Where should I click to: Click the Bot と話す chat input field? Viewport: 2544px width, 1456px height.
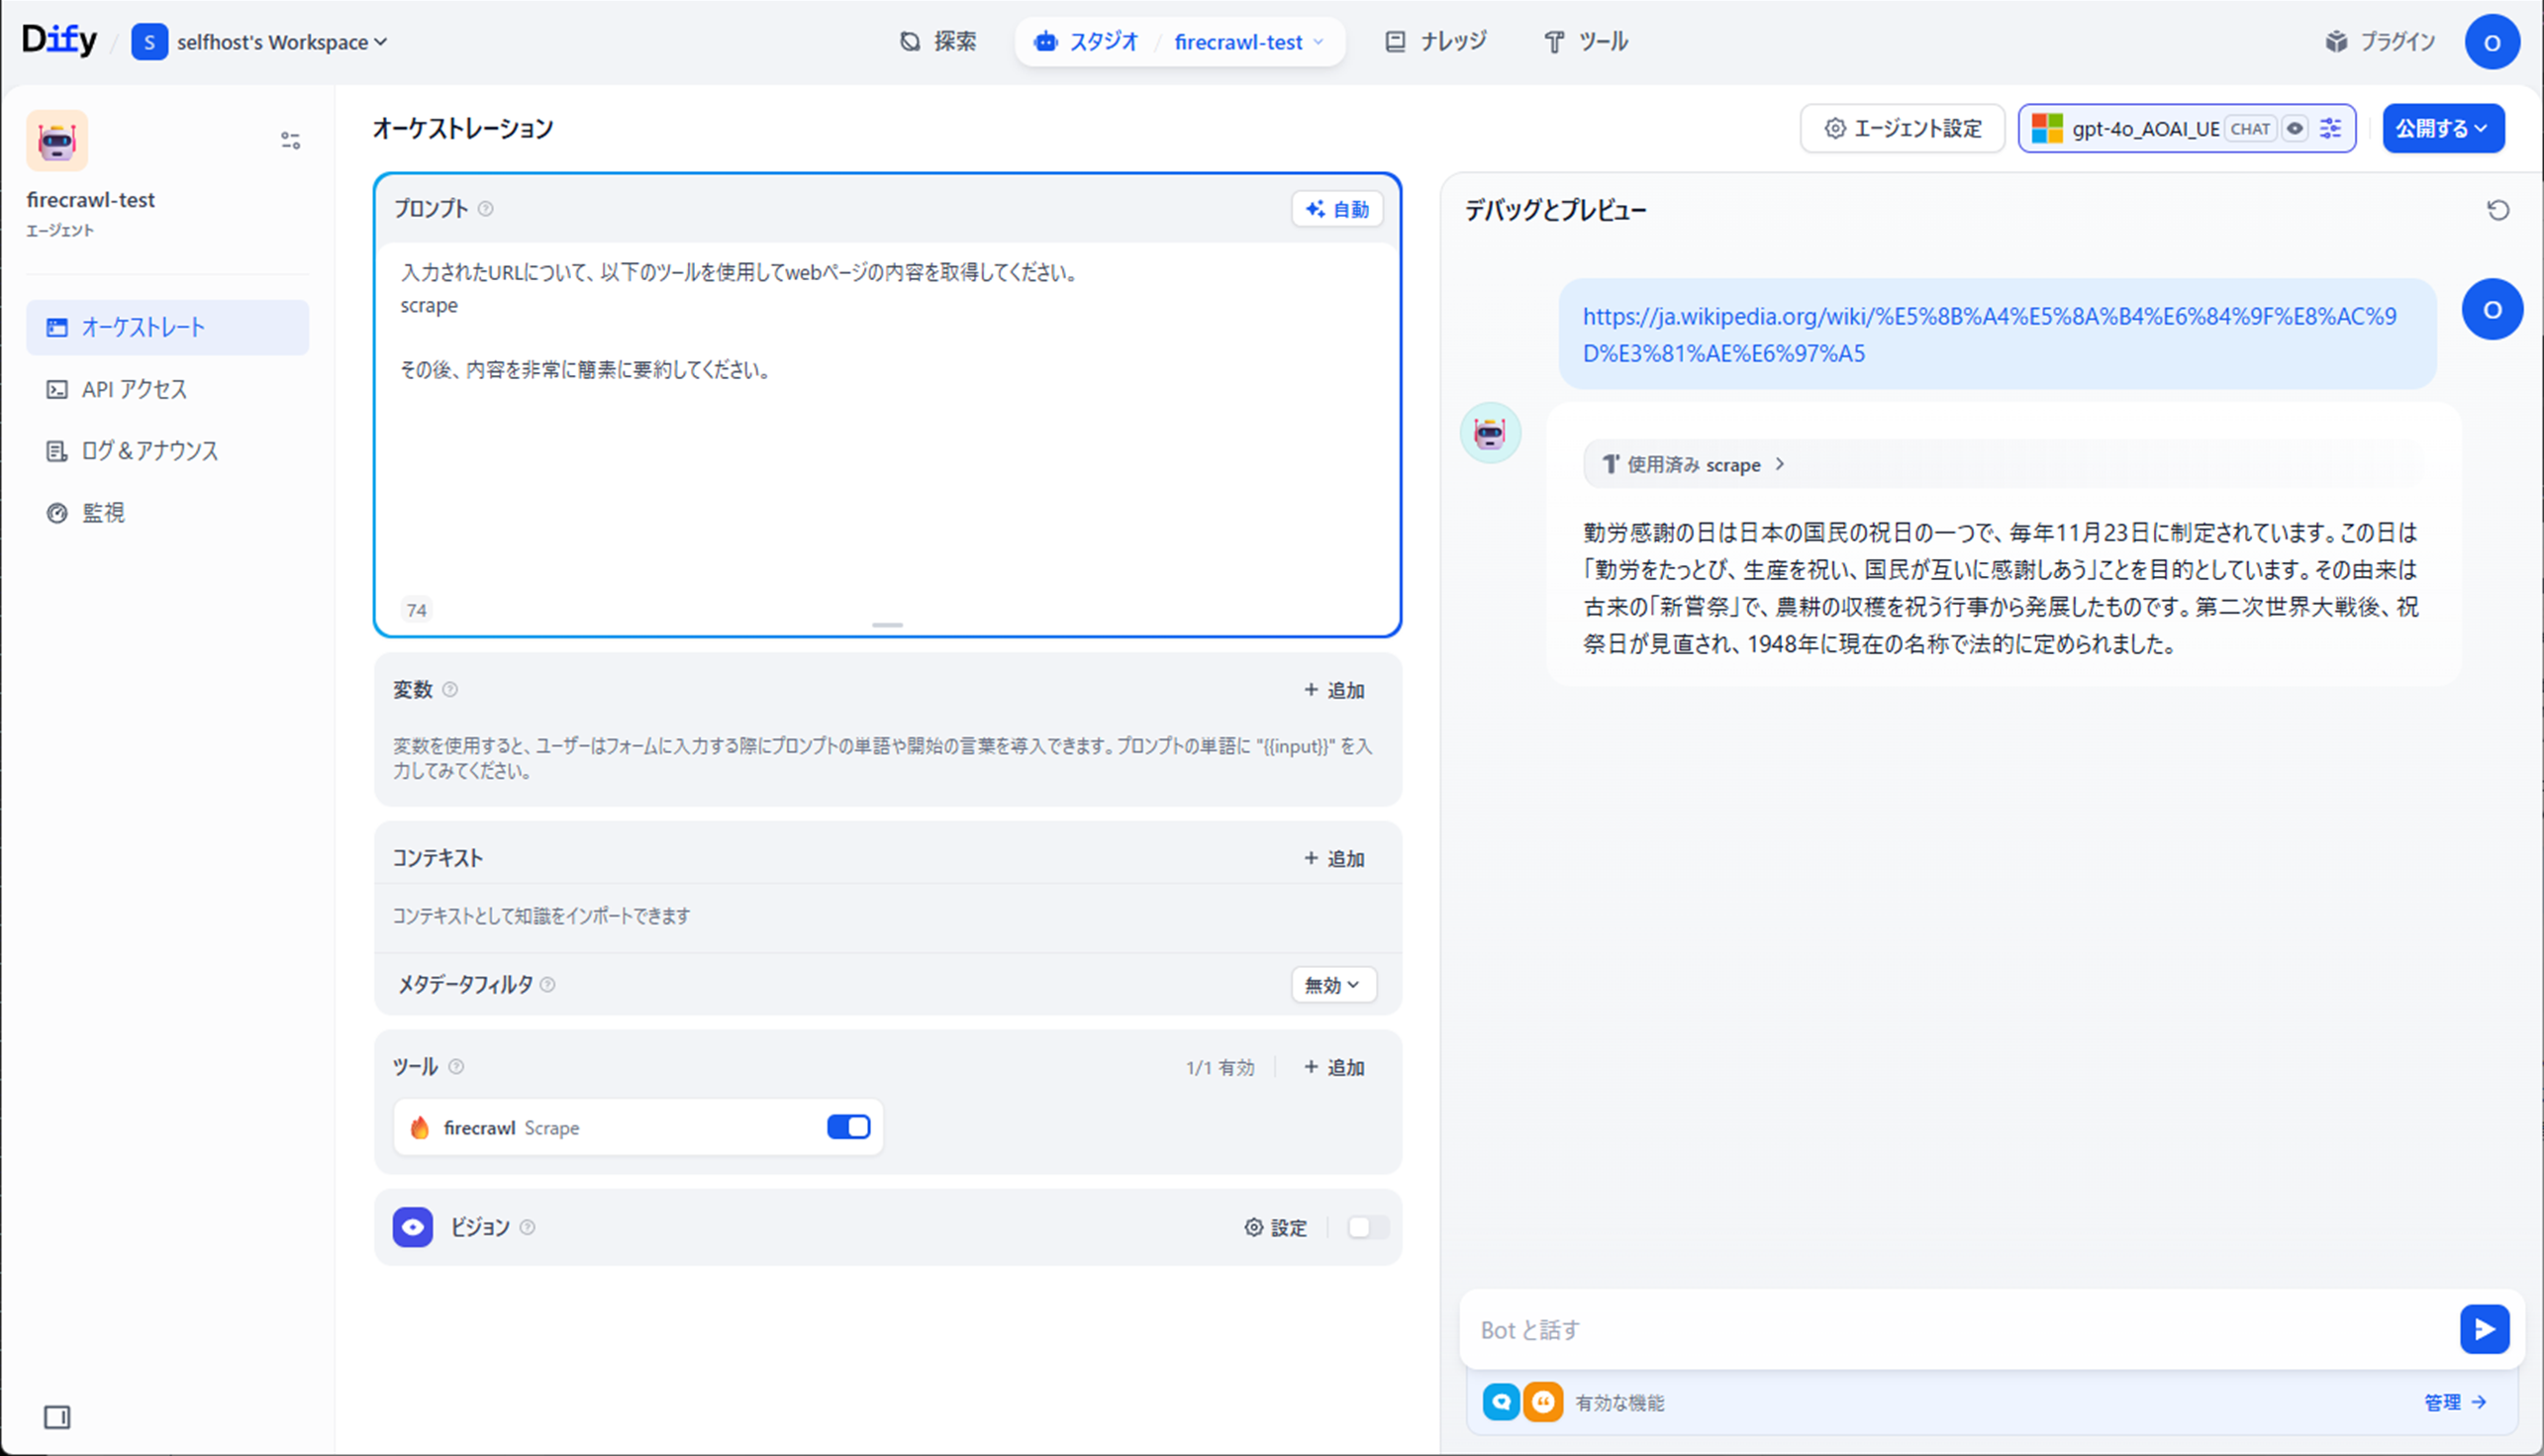[x=1950, y=1329]
